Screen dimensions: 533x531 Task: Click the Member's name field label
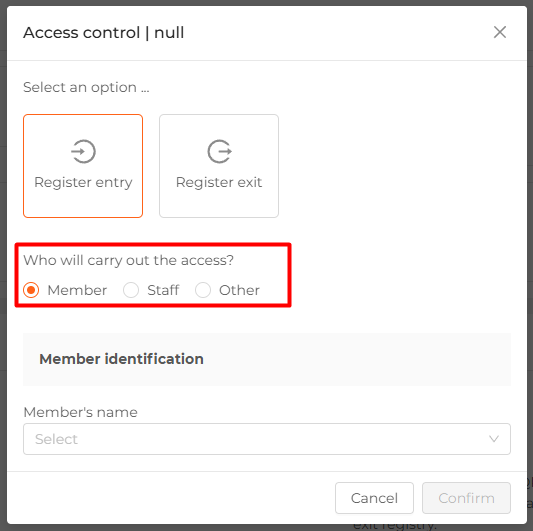(81, 412)
